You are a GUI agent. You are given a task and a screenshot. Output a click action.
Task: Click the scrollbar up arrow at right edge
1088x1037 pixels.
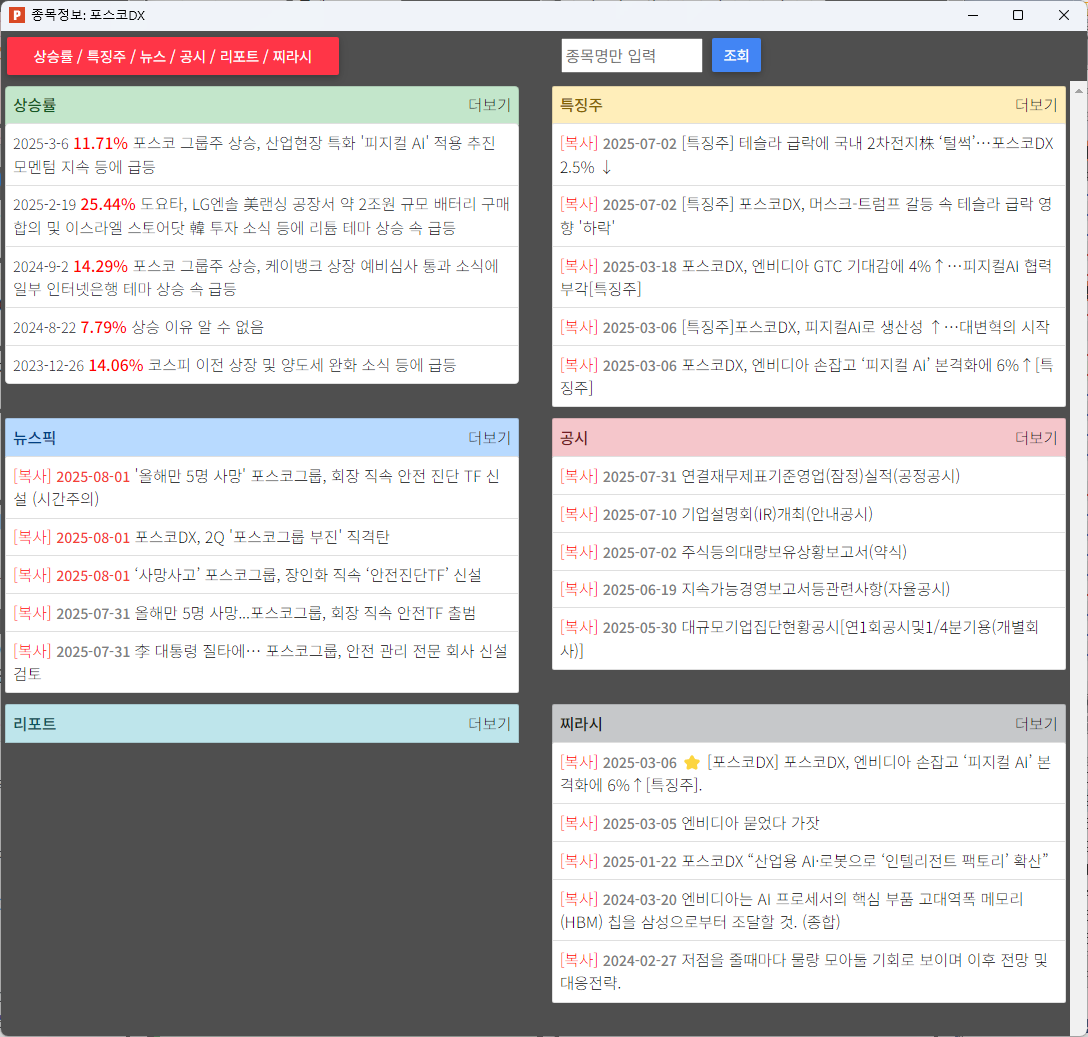coord(1079,91)
